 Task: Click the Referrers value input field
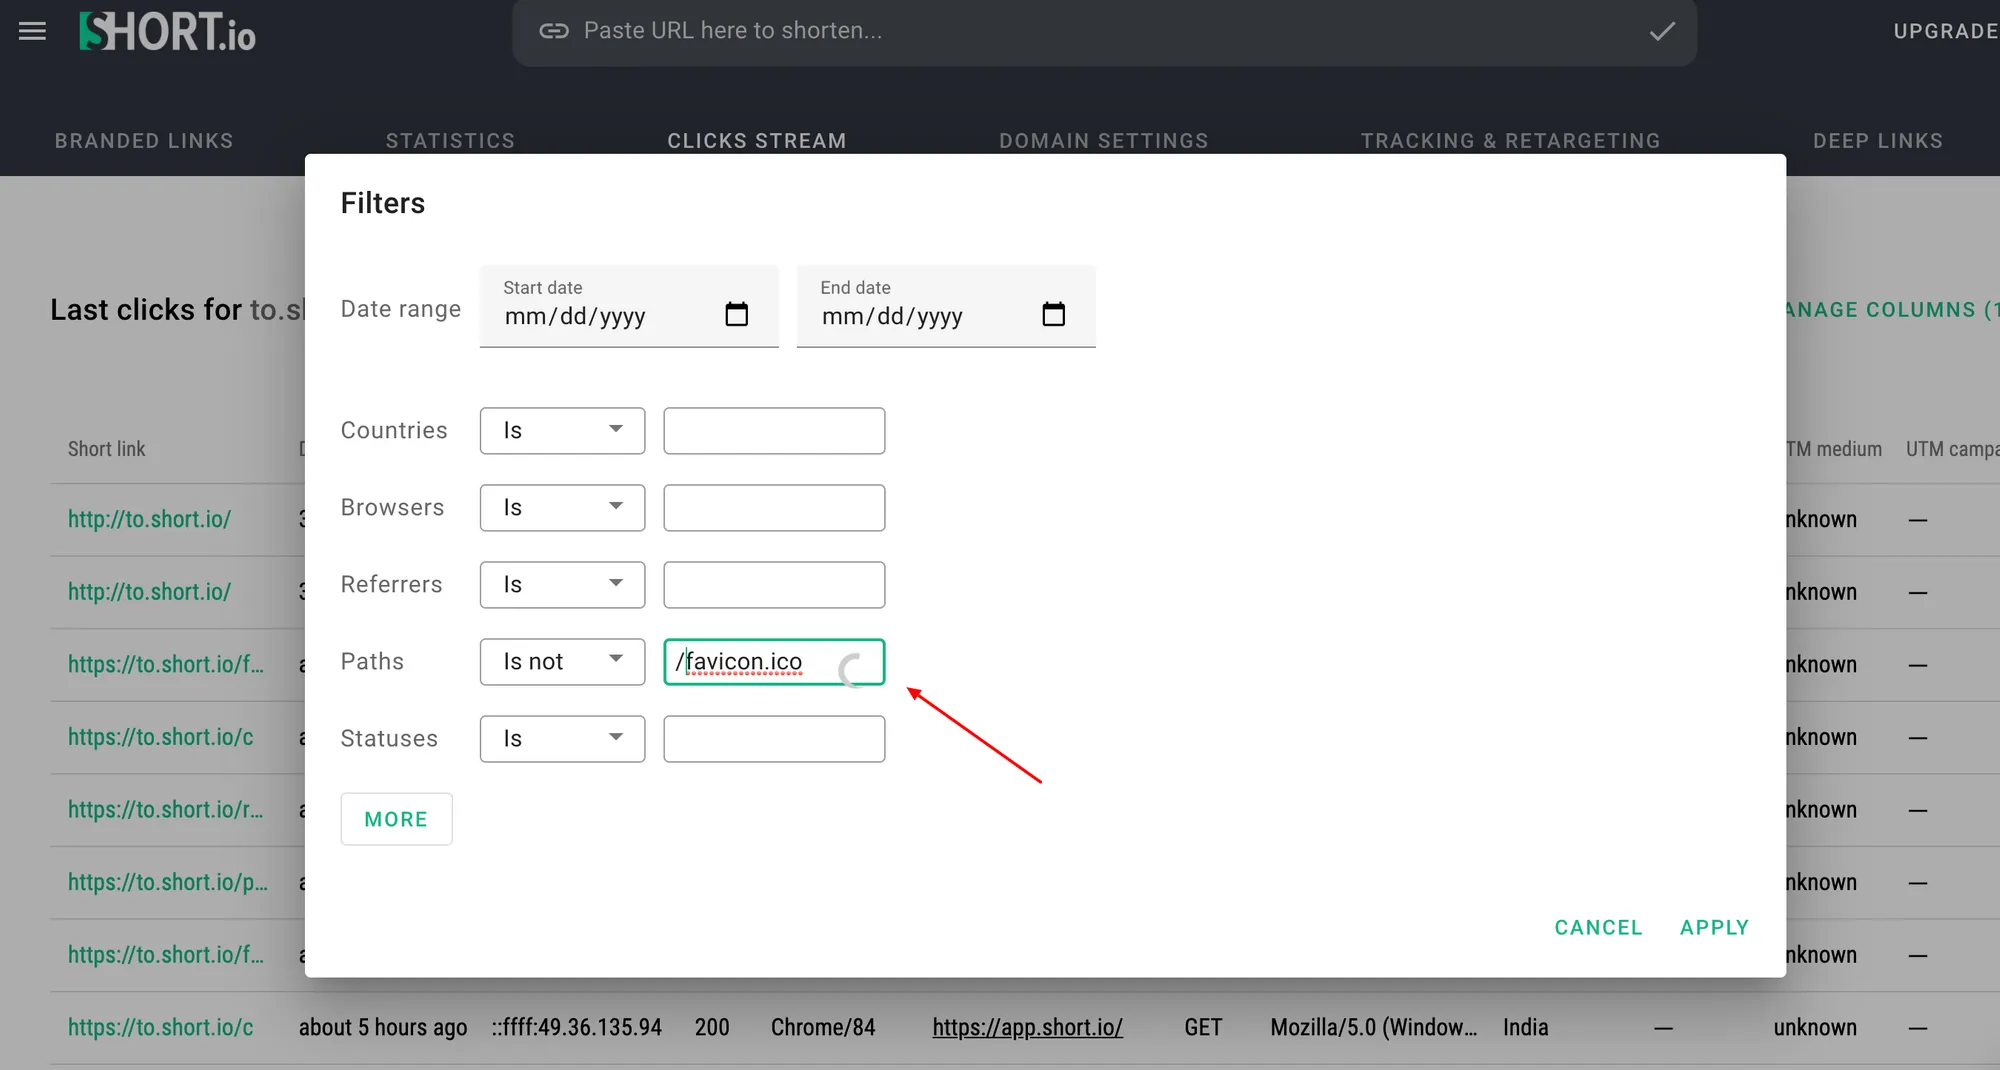pyautogui.click(x=774, y=585)
